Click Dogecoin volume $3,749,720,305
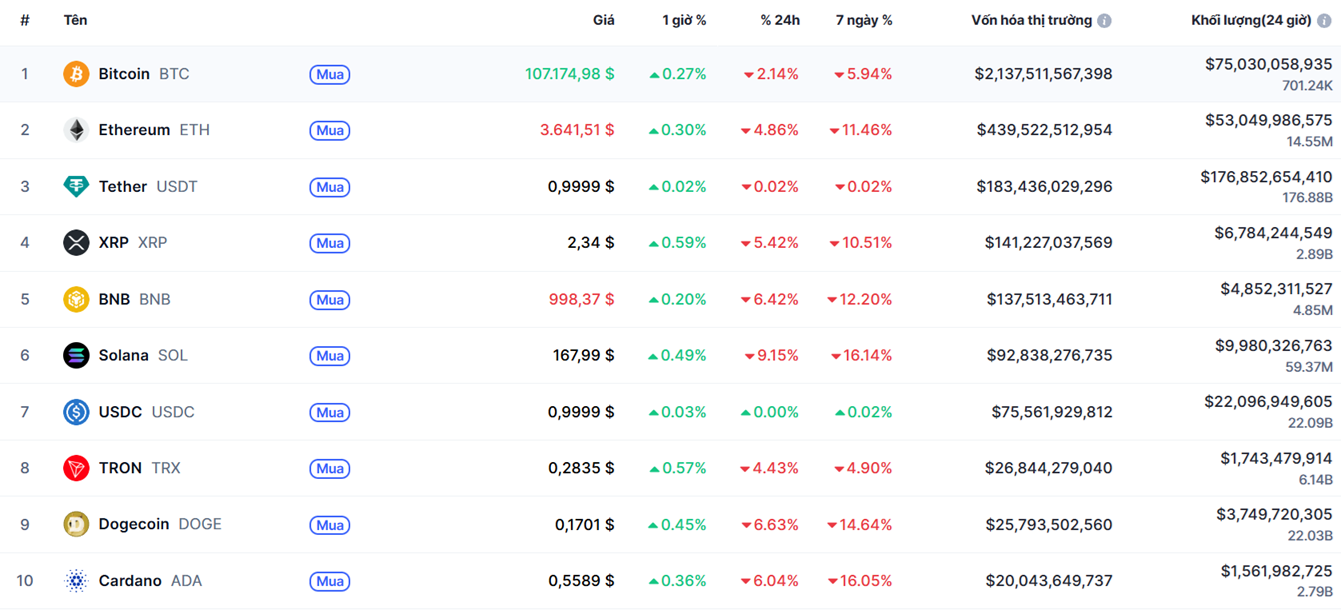The width and height of the screenshot is (1341, 614). 1274,515
